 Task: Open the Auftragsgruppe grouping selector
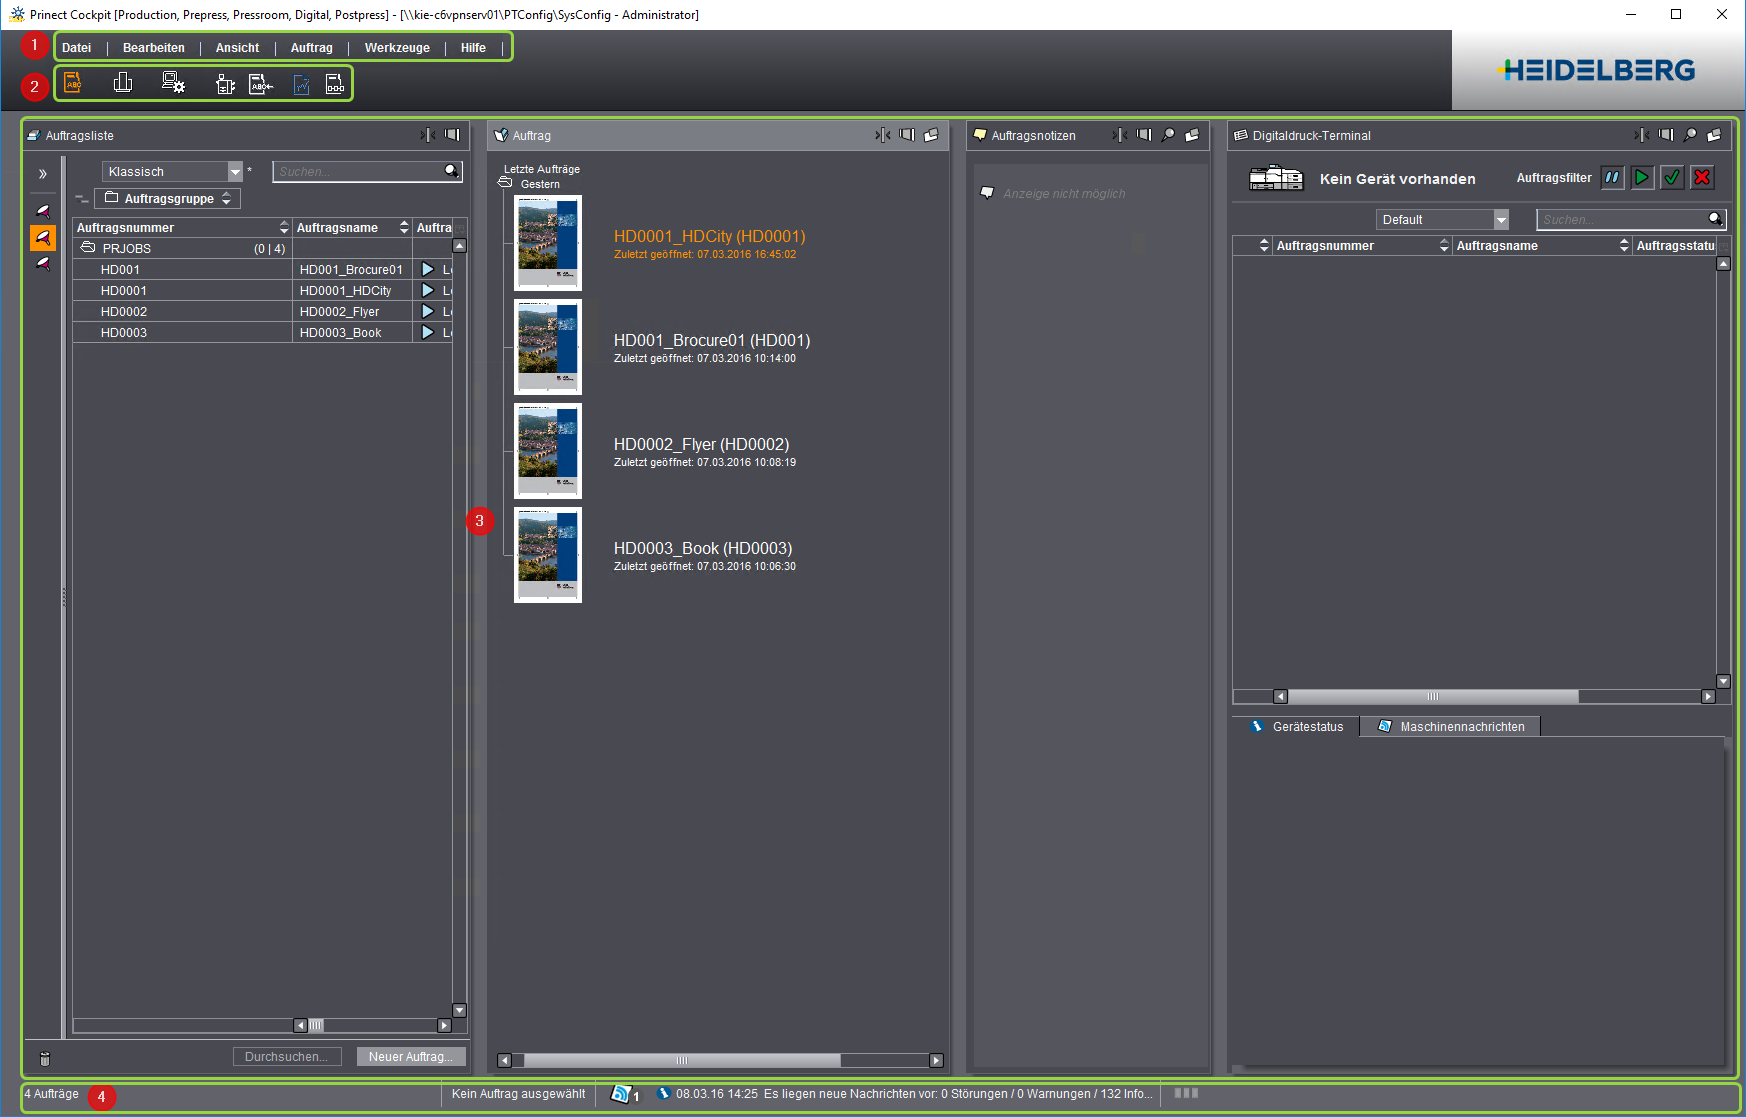coord(168,198)
